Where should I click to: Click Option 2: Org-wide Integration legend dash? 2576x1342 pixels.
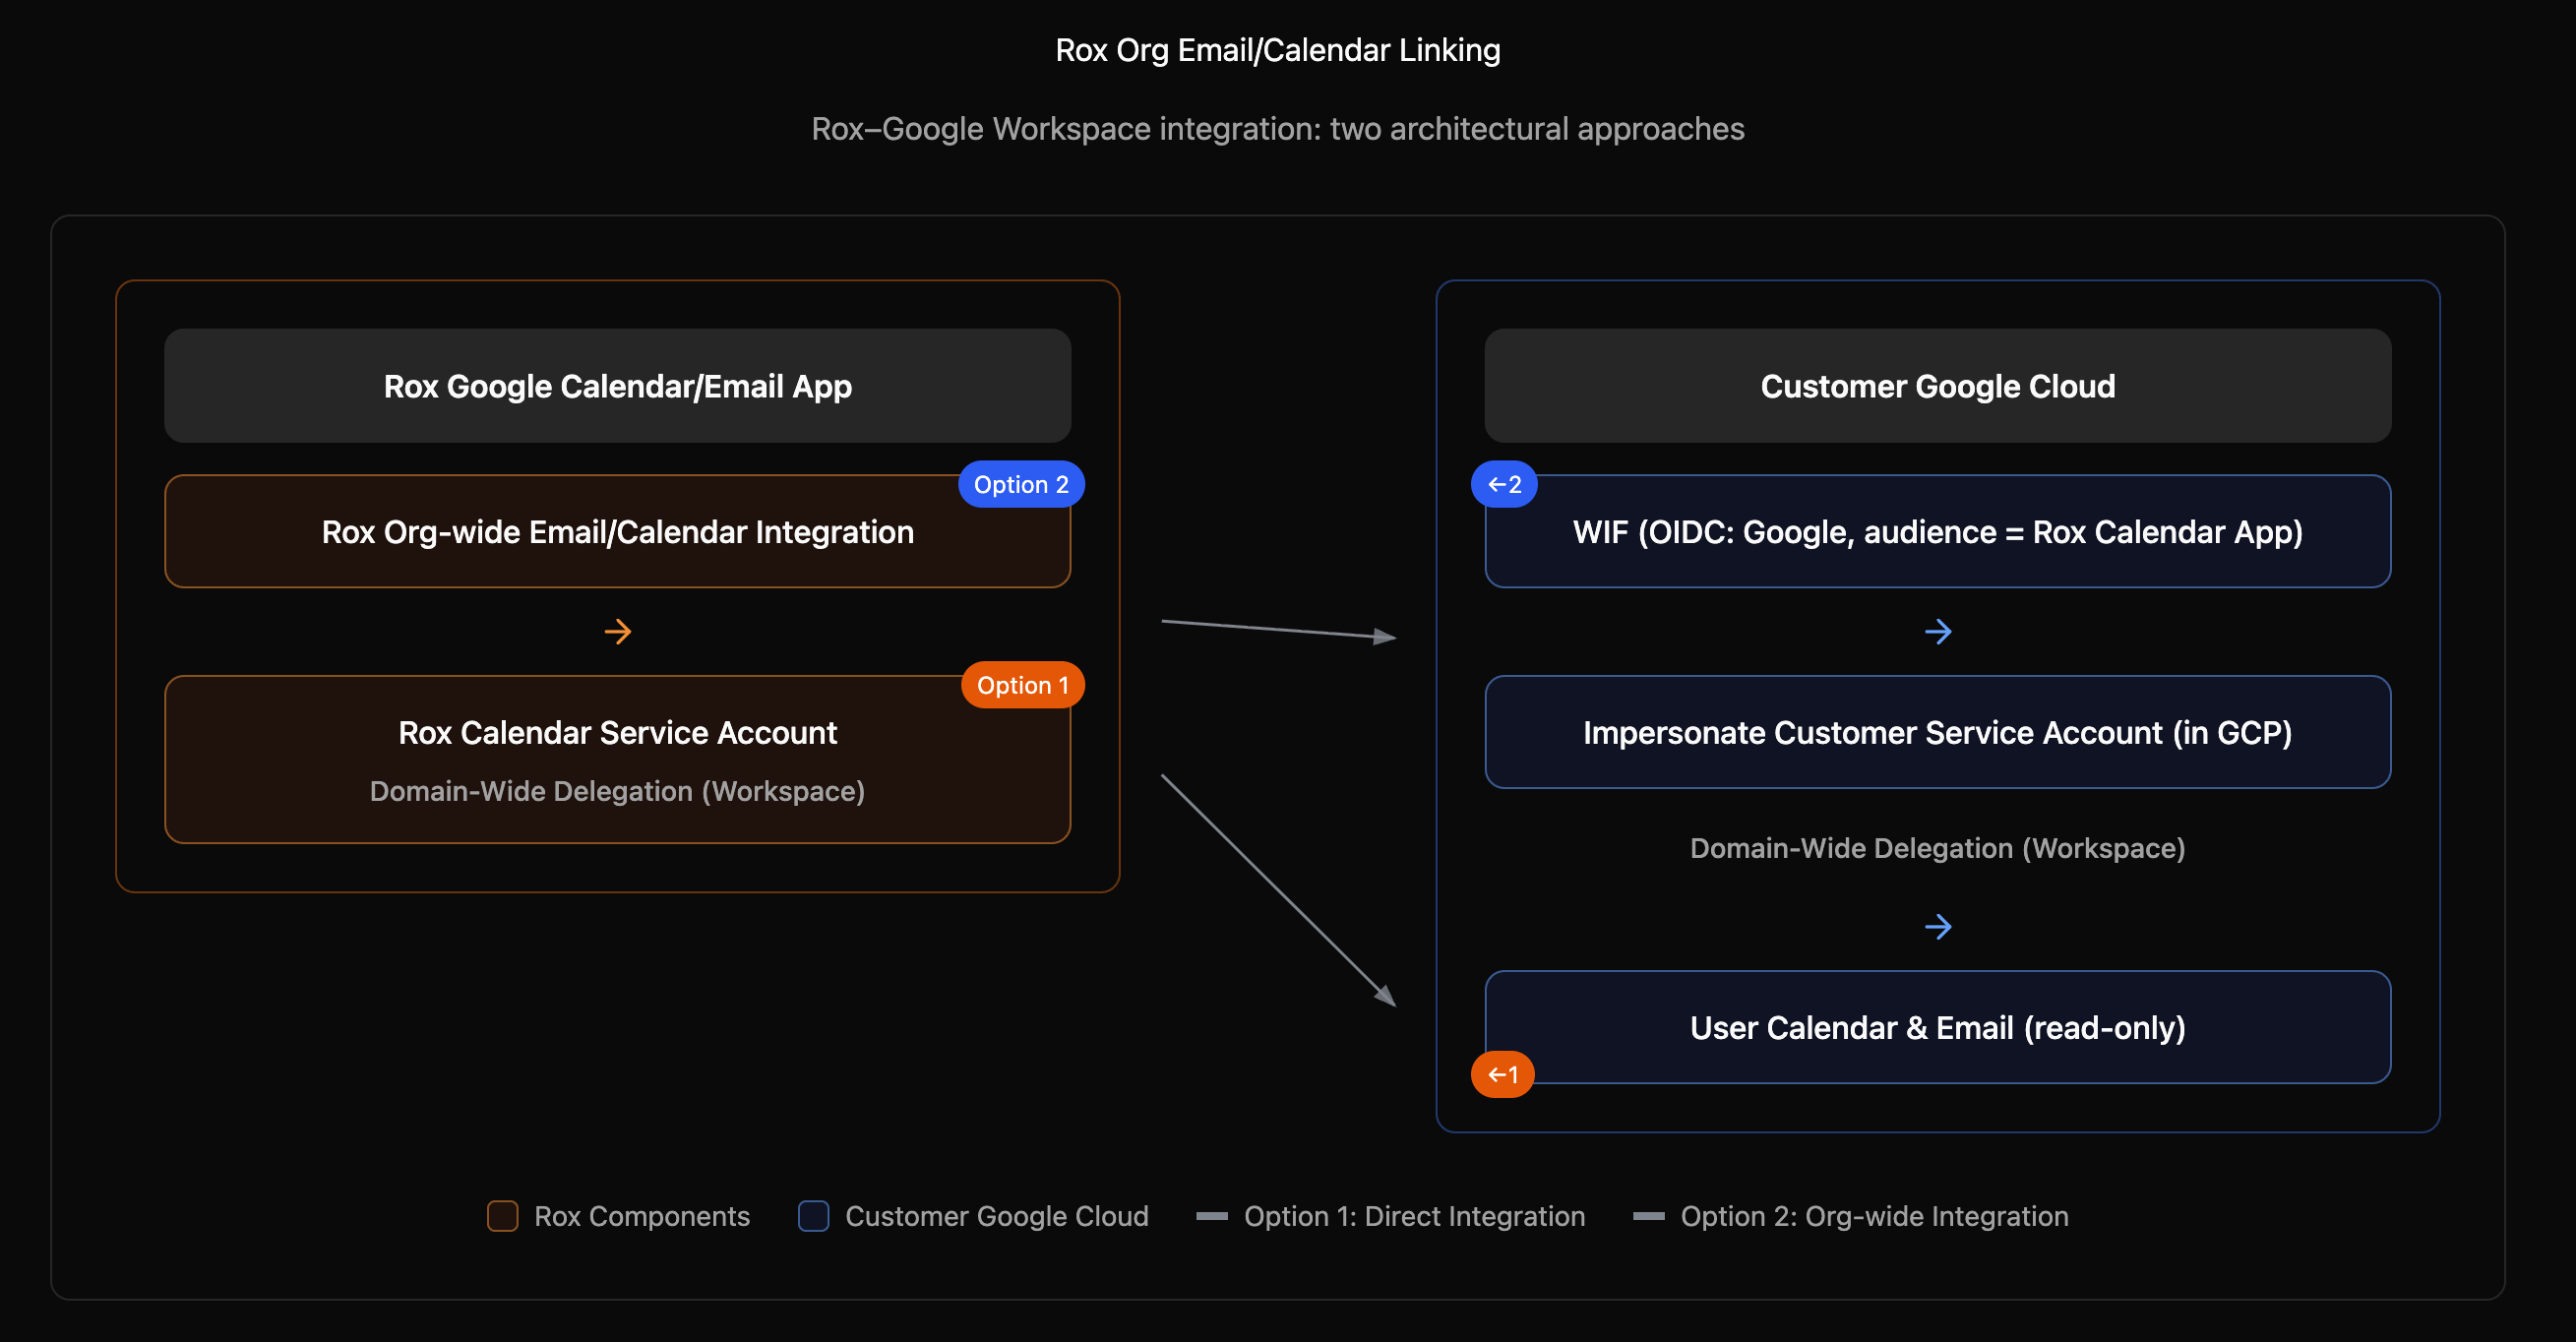[x=1648, y=1216]
